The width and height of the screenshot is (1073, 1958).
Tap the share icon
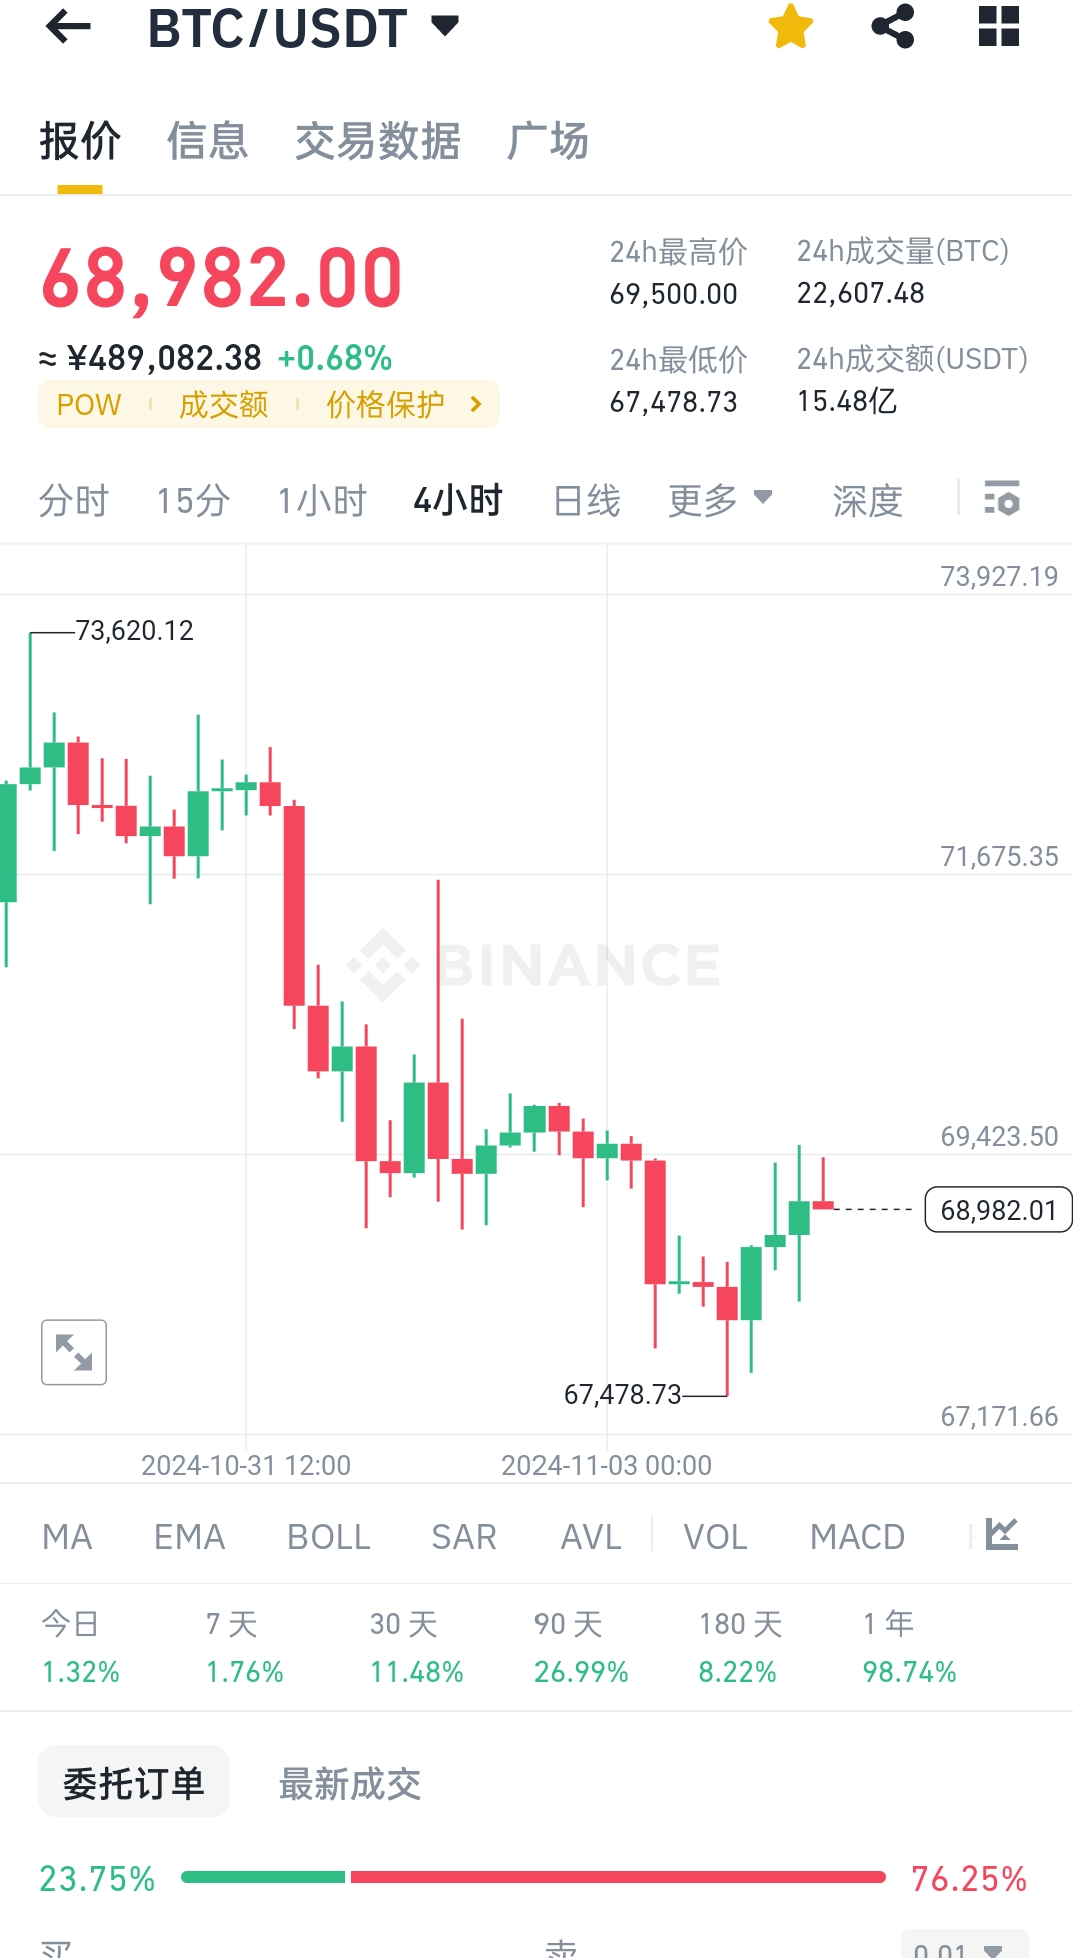click(x=893, y=27)
